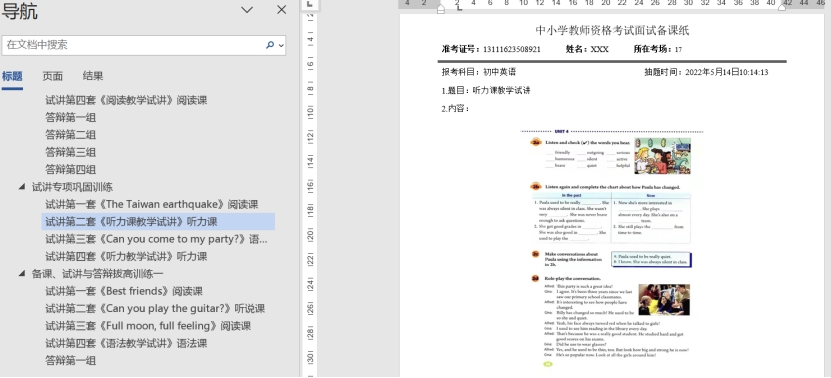
Task: Switch to the 结果 tab
Action: pyautogui.click(x=93, y=76)
